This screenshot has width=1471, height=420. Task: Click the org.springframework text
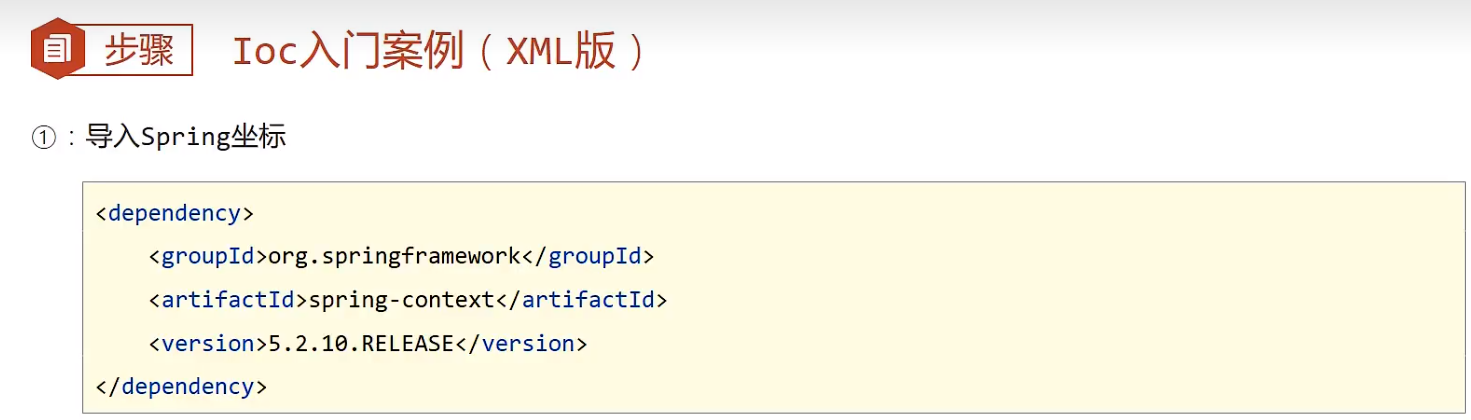coord(394,256)
